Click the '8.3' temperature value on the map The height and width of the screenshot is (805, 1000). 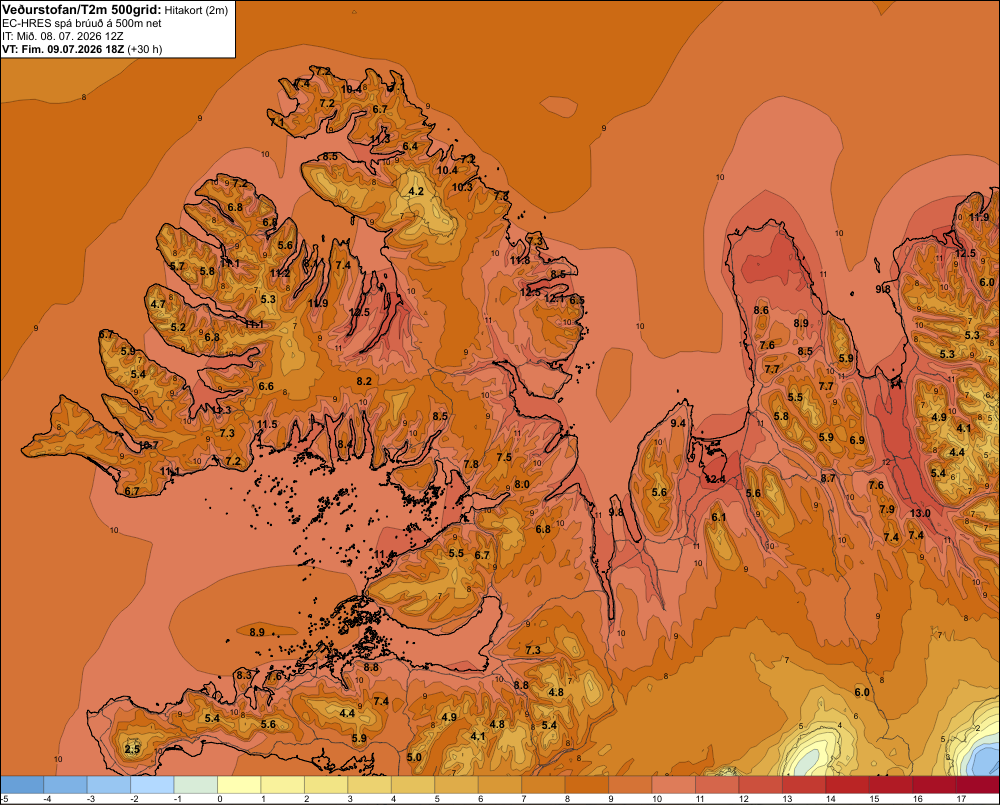244,674
